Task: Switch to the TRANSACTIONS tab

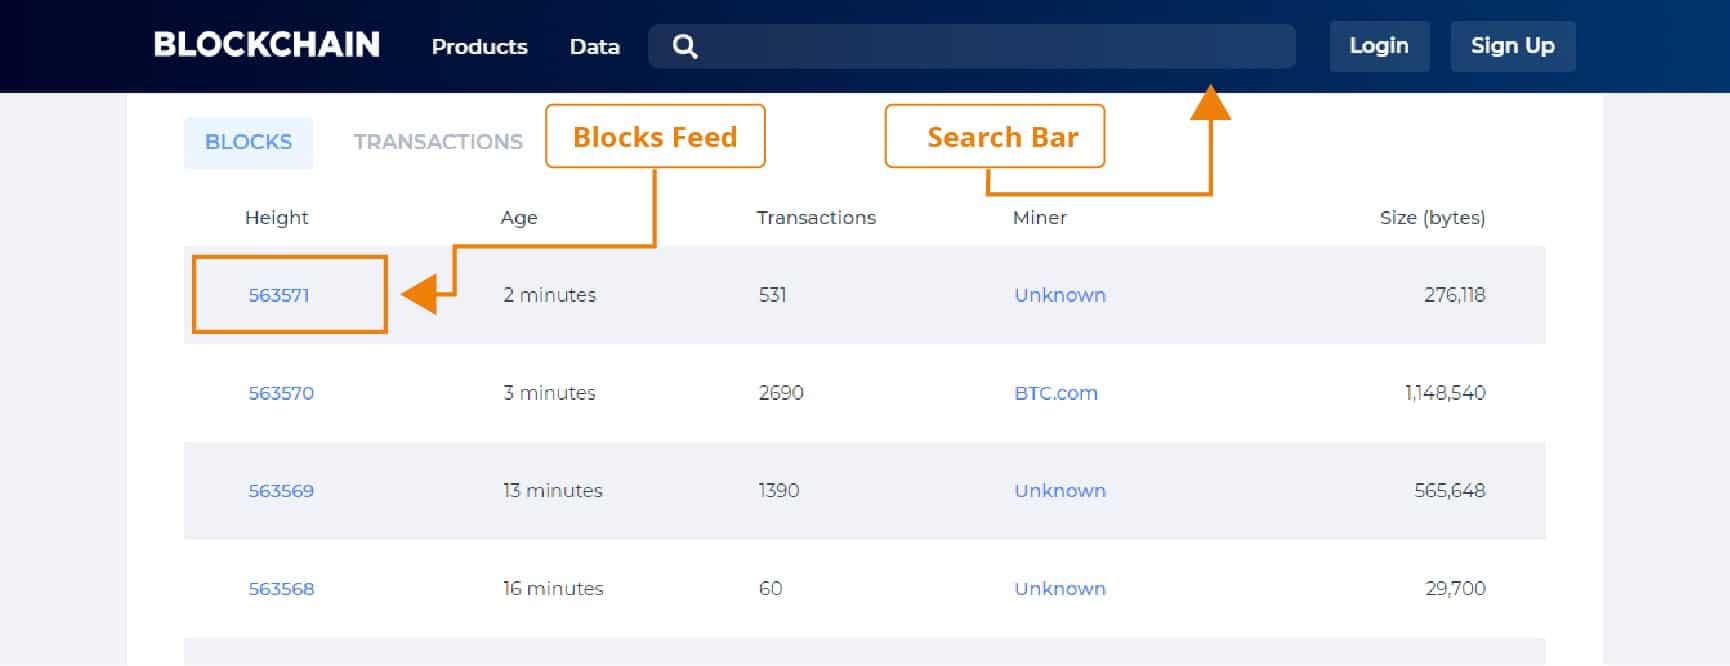Action: tap(438, 142)
